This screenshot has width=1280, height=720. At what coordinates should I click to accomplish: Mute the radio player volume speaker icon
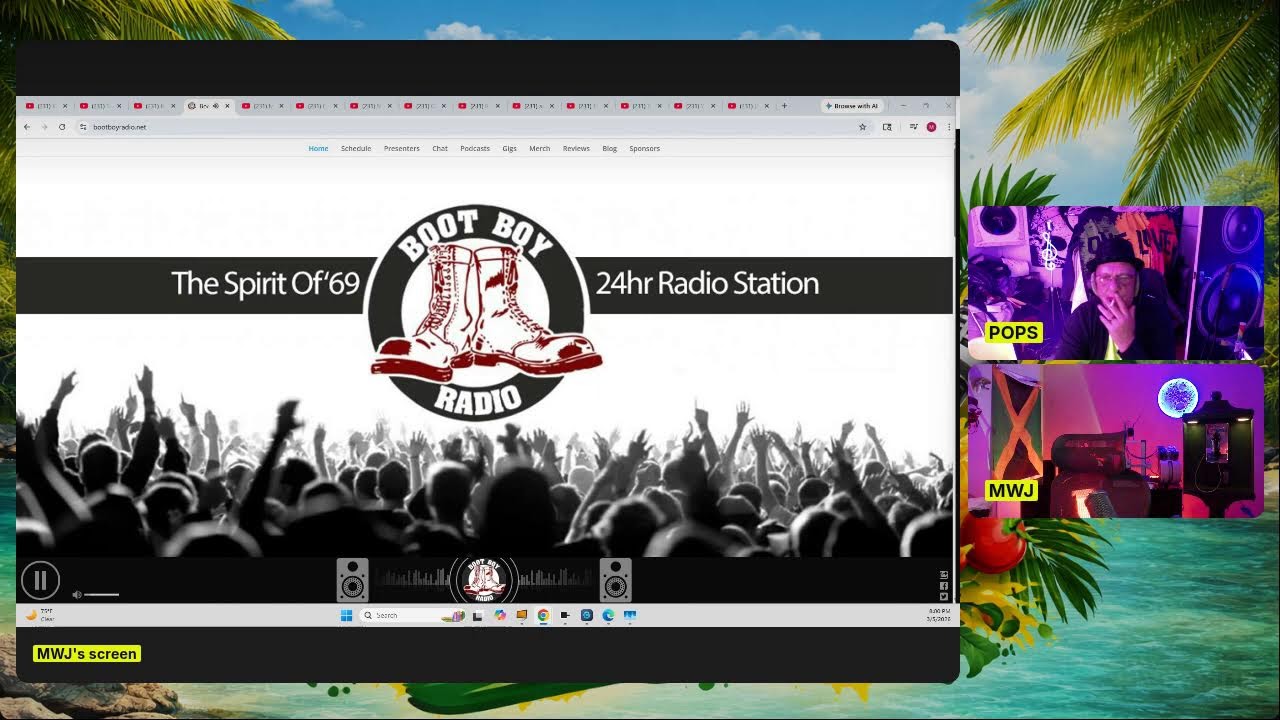click(77, 595)
